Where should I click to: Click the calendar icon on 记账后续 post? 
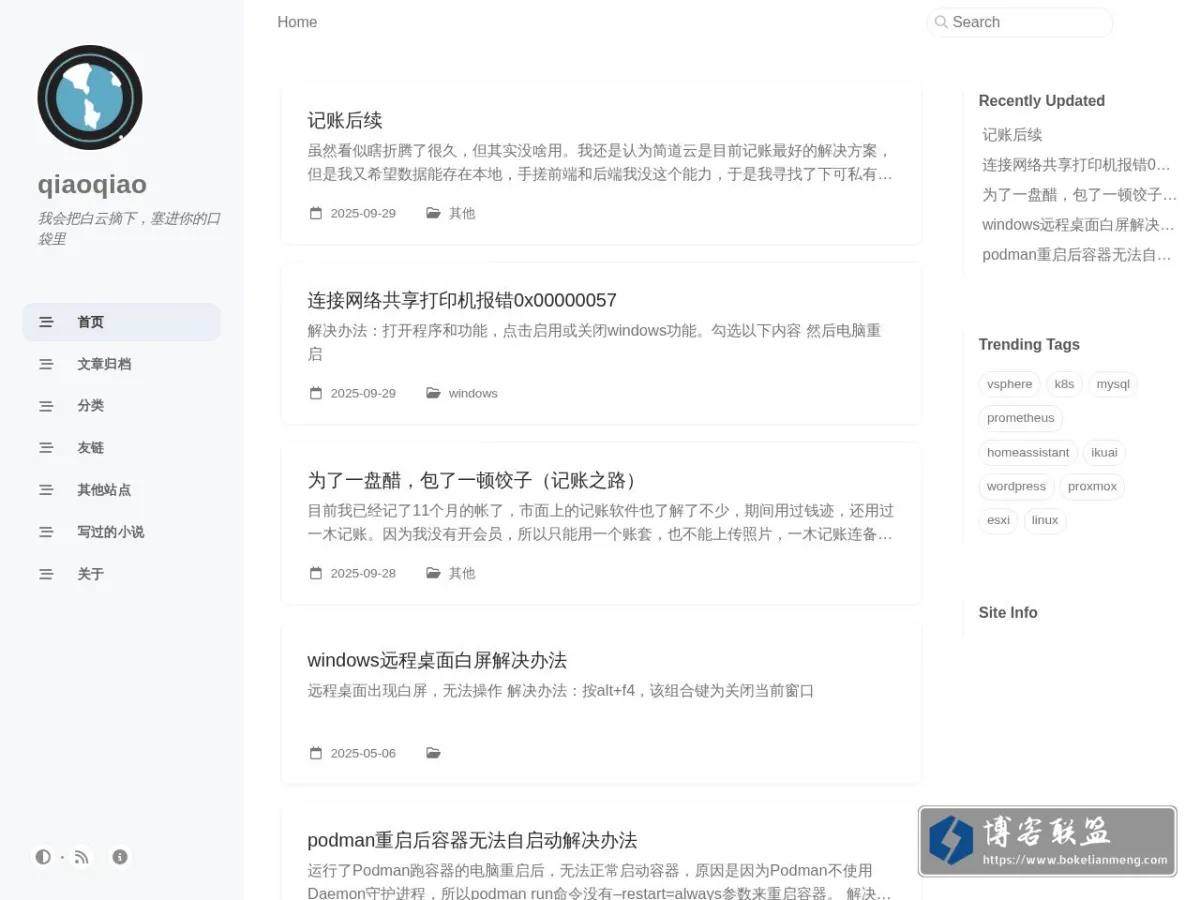[x=316, y=213]
